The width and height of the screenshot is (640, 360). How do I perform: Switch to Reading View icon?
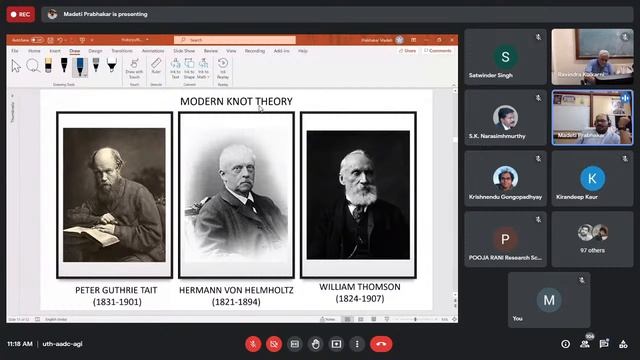coord(373,319)
